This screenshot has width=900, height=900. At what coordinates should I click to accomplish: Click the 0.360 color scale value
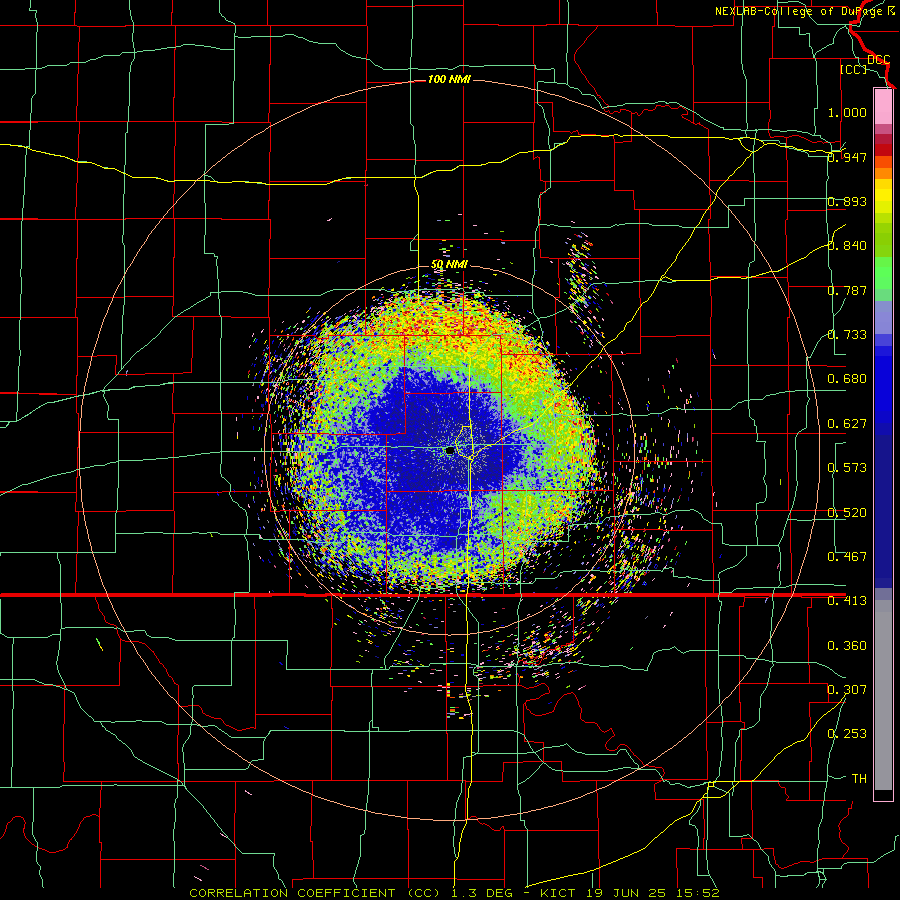click(847, 646)
